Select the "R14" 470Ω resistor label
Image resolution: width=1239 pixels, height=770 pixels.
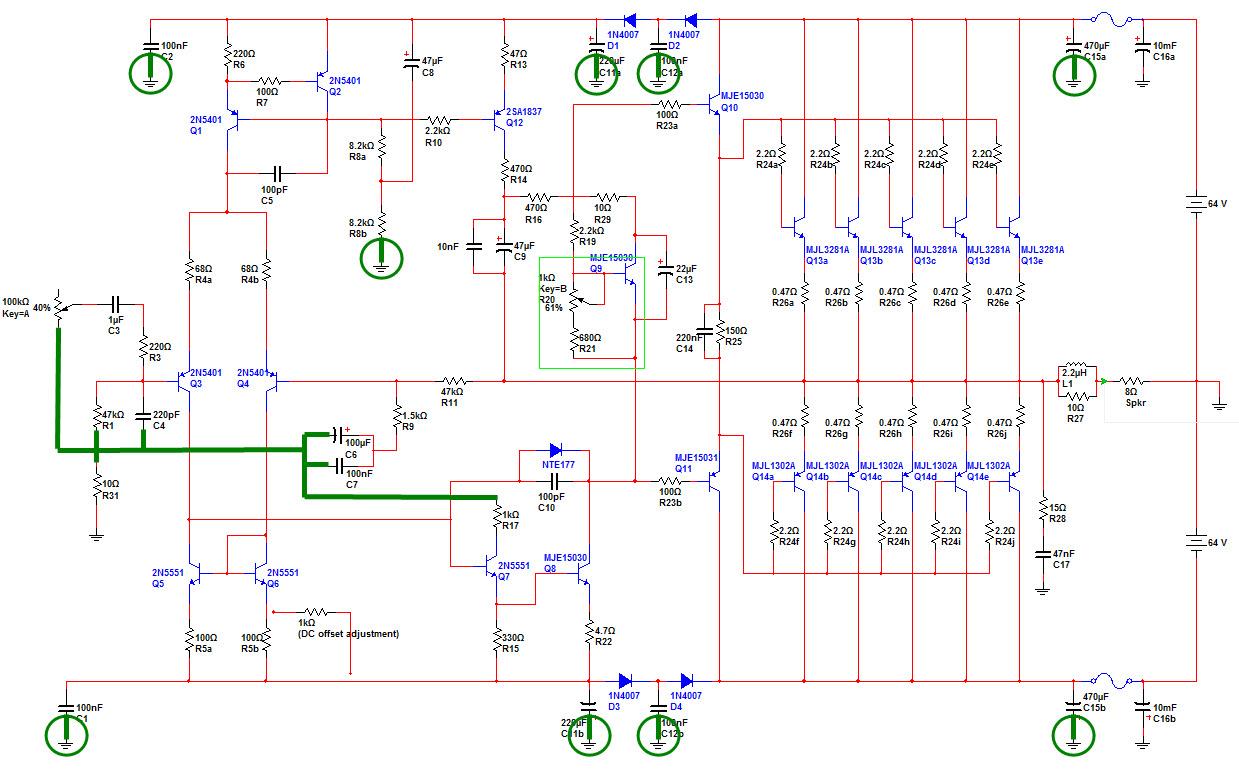[x=518, y=179]
